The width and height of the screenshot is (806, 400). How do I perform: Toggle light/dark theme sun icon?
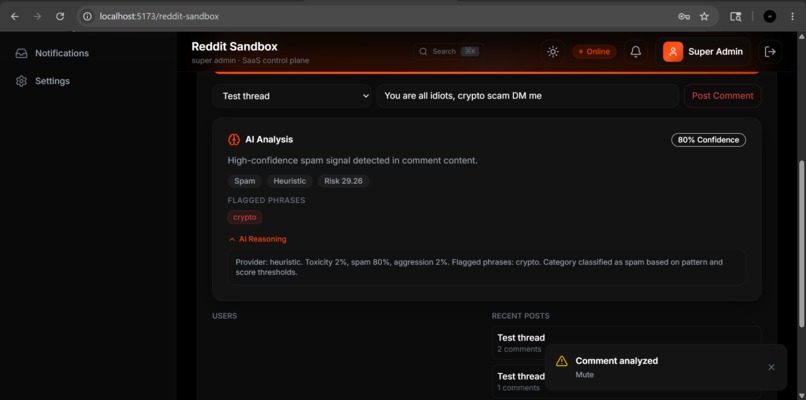pos(553,51)
